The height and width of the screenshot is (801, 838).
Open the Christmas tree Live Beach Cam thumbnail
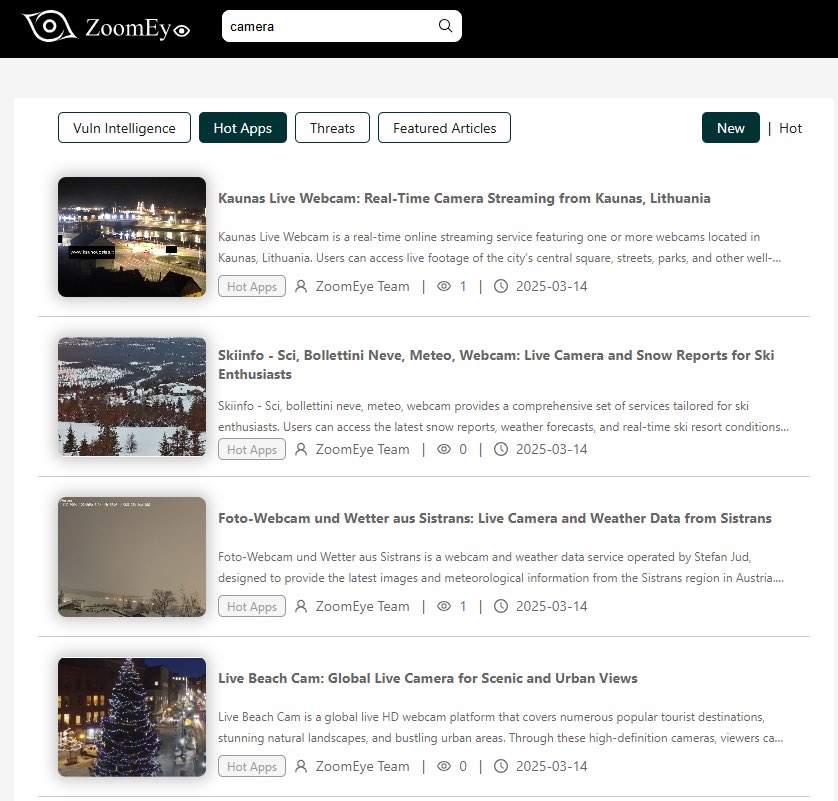132,717
